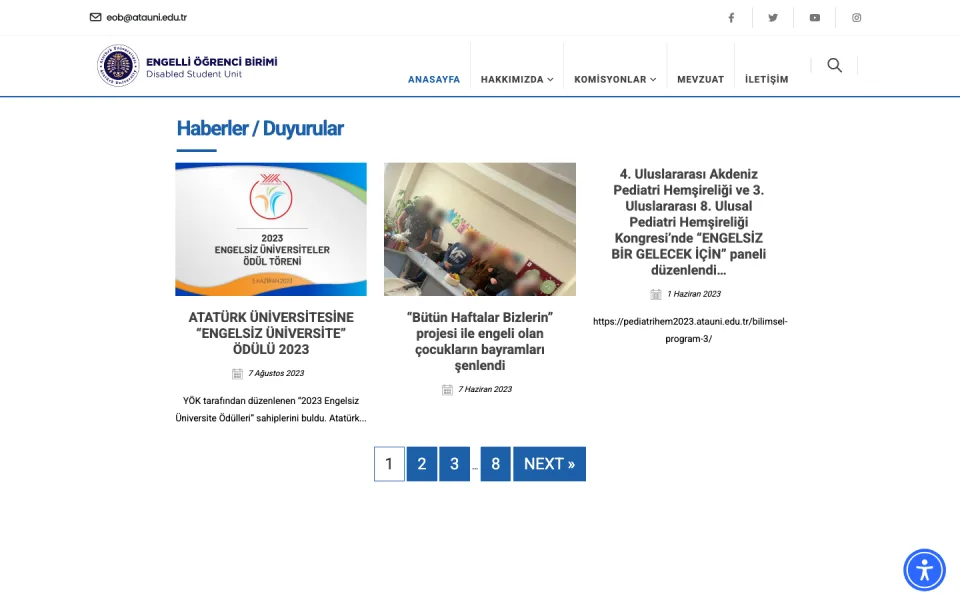Open the Atatürk Üniversitesine Engelsiz Üniversite Ödülü headline
This screenshot has height=600, width=960.
tap(271, 333)
